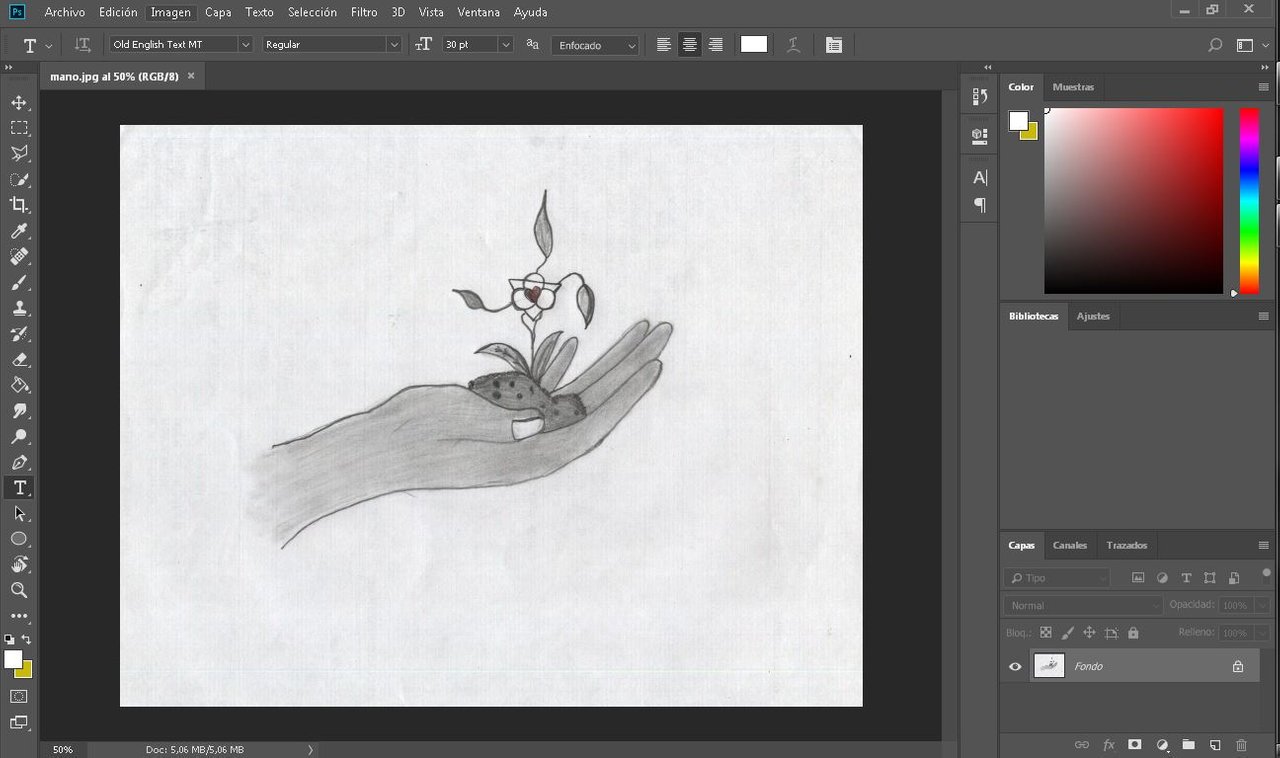Switch to the Trazados tab
This screenshot has width=1280, height=758.
pos(1127,545)
